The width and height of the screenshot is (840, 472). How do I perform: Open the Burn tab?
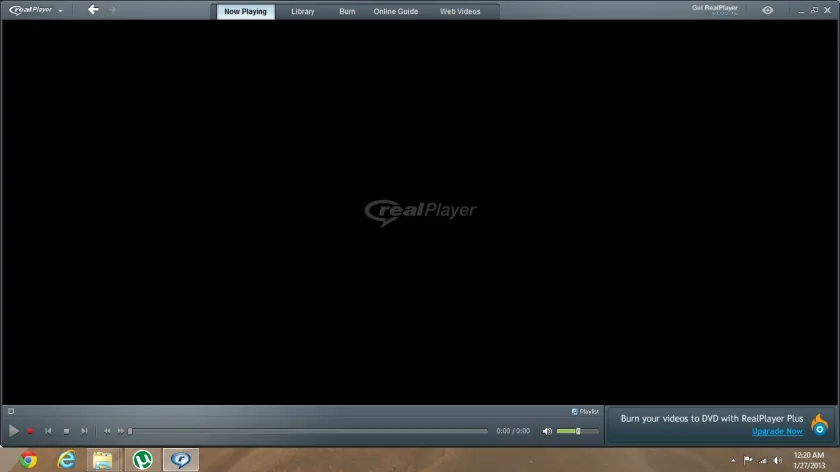click(347, 11)
